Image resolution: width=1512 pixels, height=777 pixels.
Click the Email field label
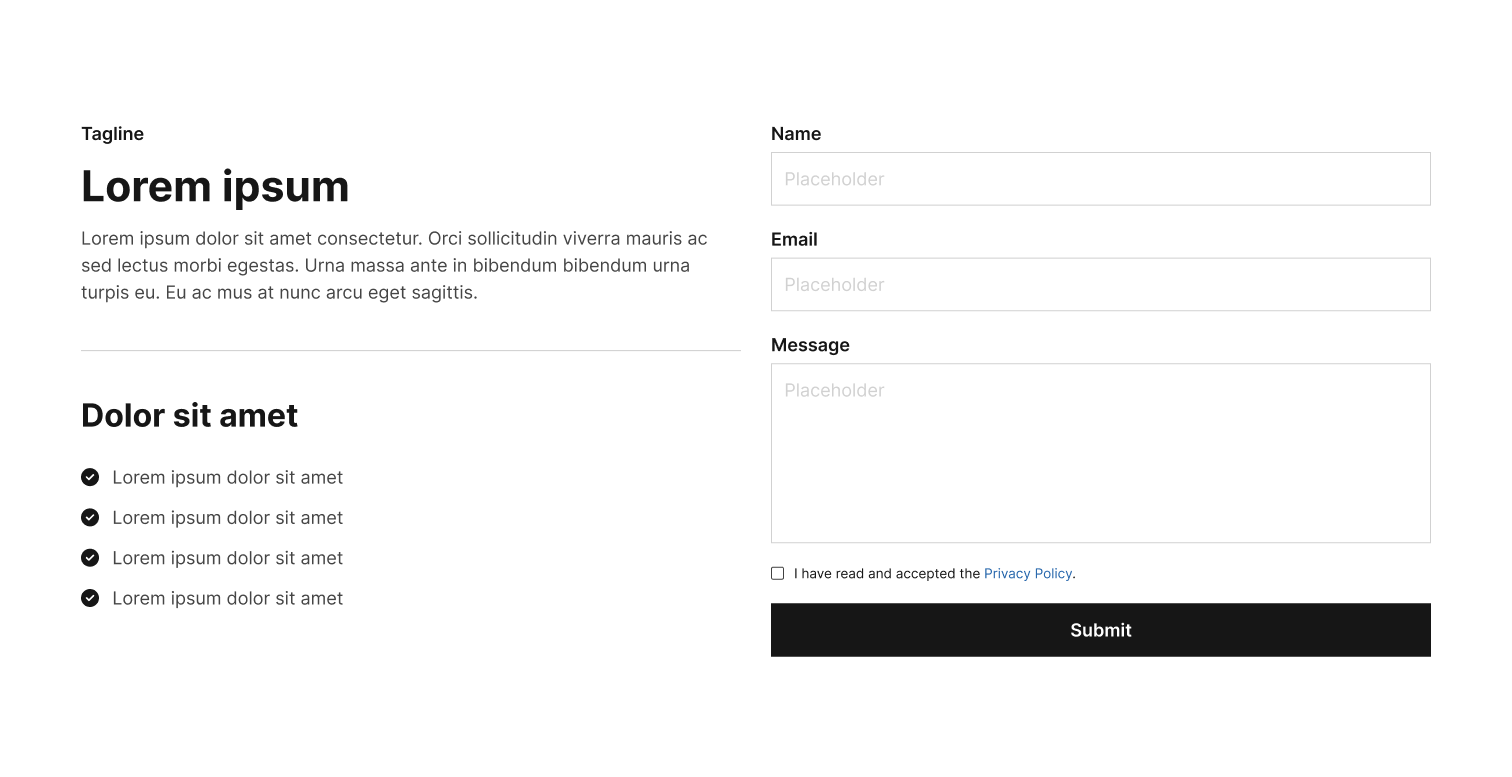click(794, 239)
